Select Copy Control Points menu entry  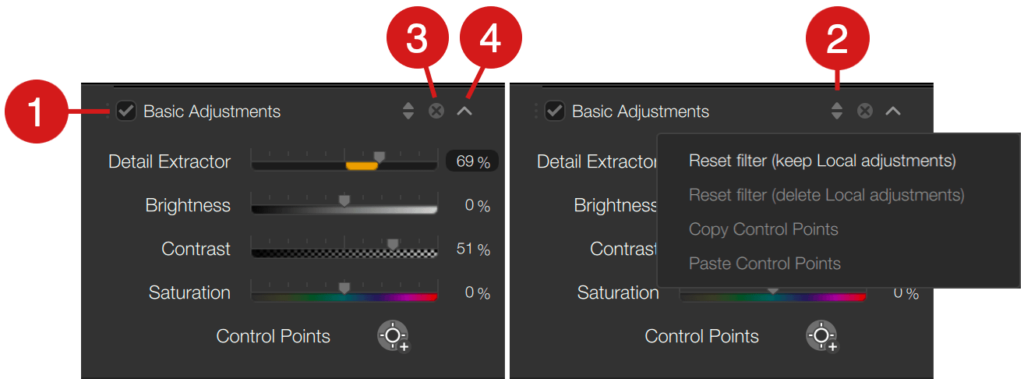coord(763,229)
